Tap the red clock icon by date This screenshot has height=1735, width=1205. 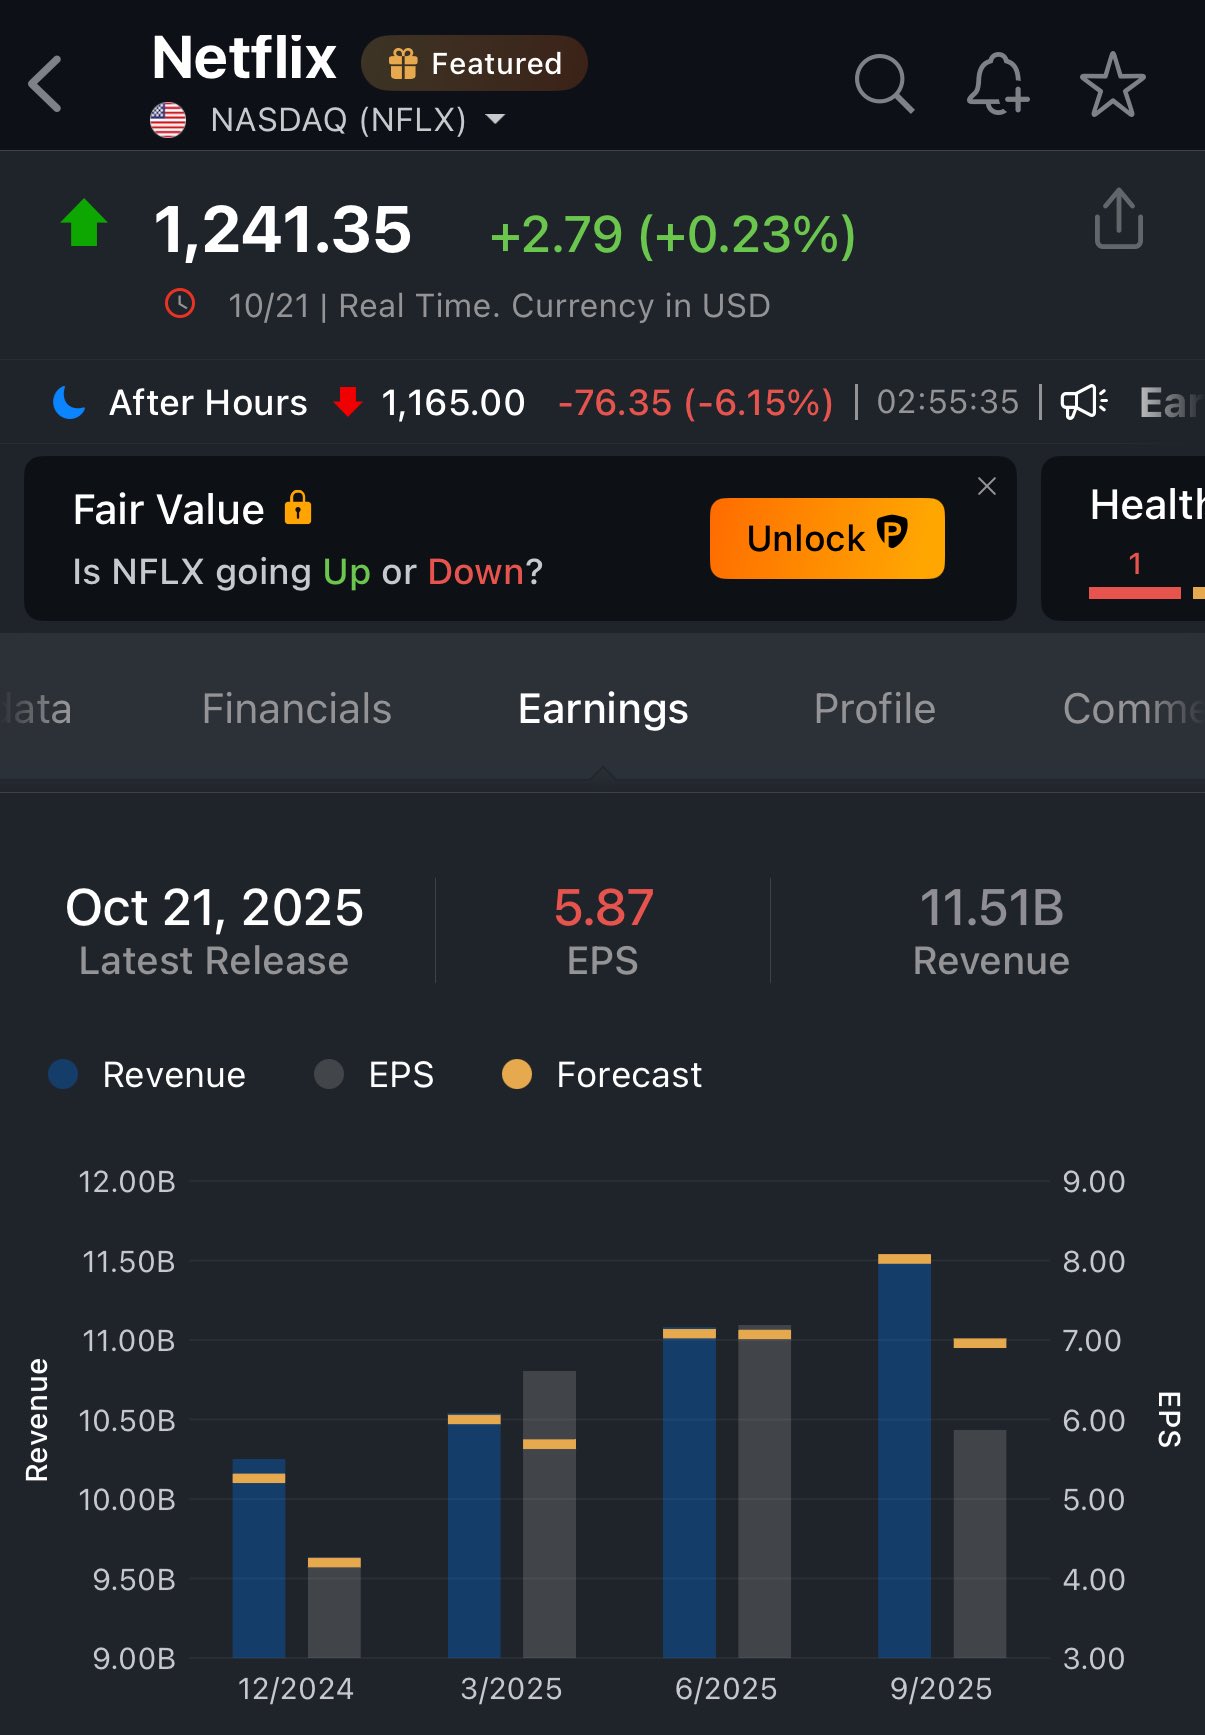tap(180, 304)
